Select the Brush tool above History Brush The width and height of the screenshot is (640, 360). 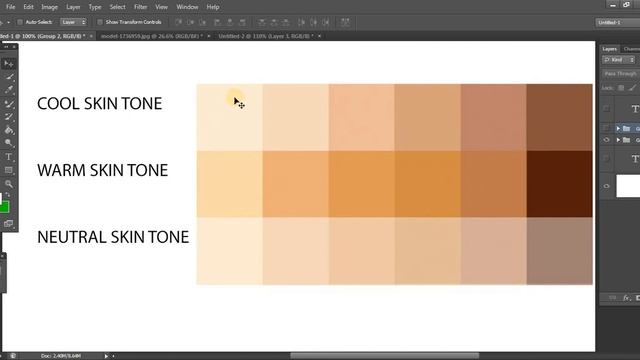click(8, 104)
